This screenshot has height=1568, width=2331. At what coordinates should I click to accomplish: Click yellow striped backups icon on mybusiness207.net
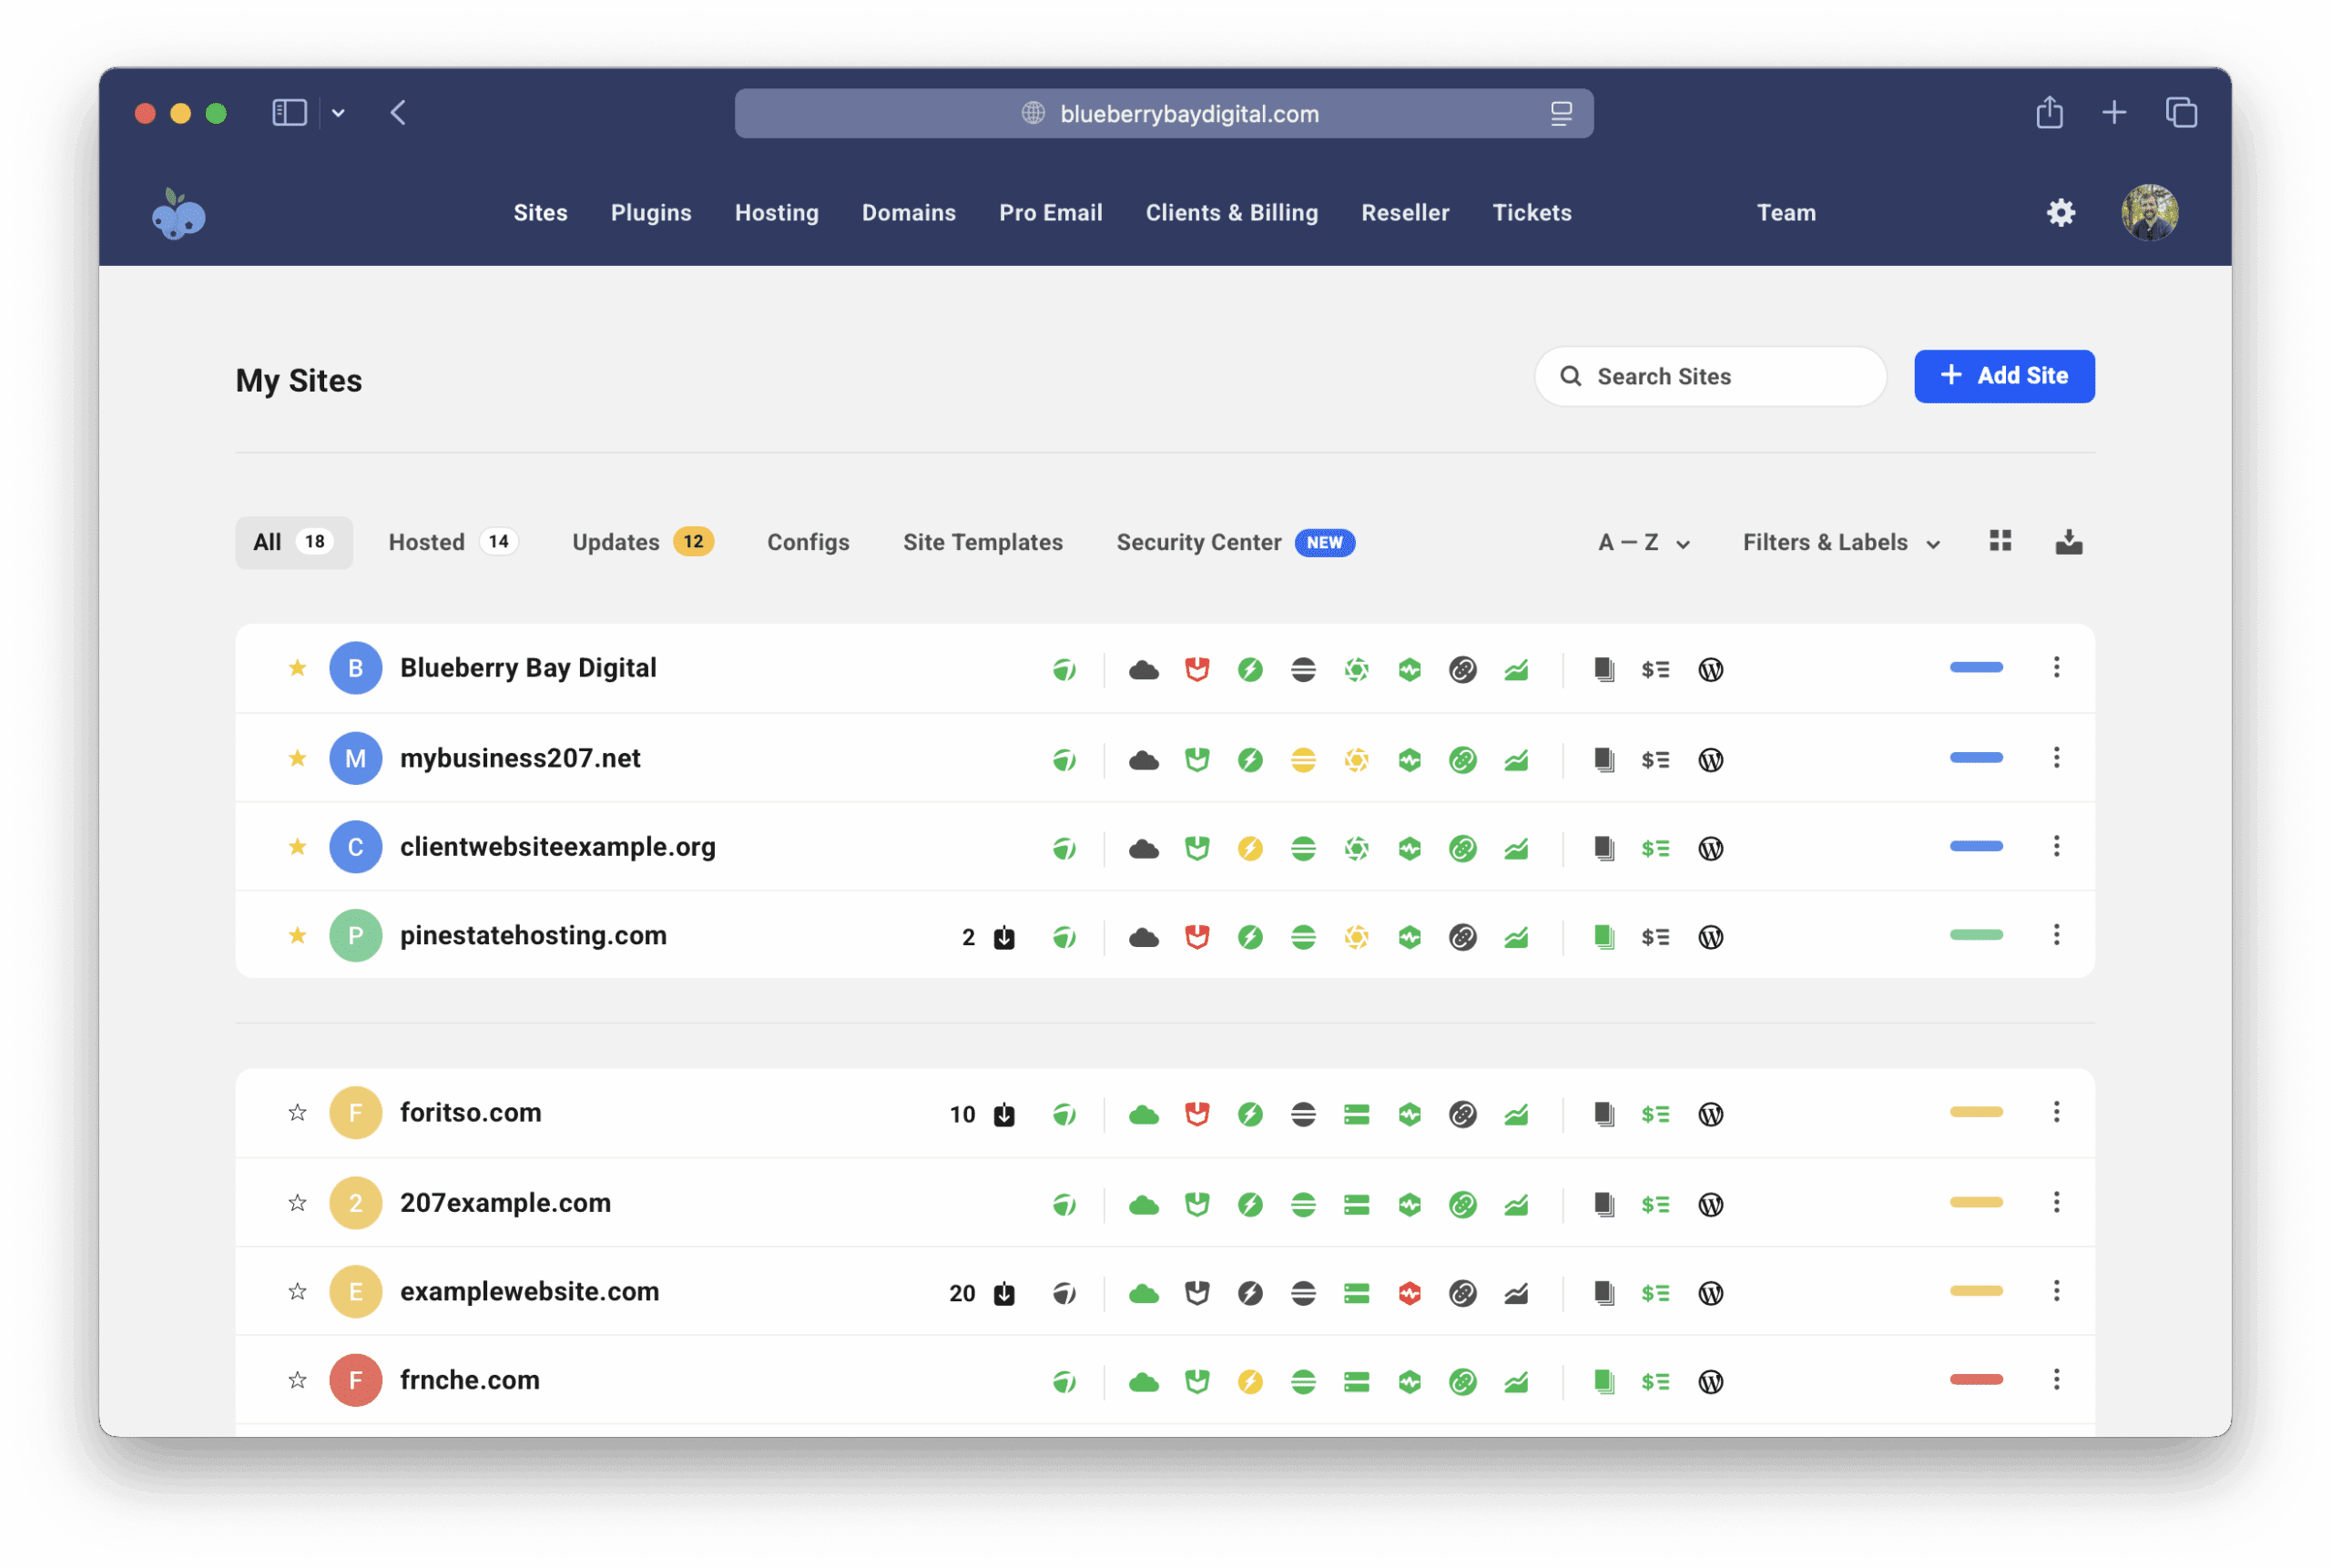coord(1303,760)
